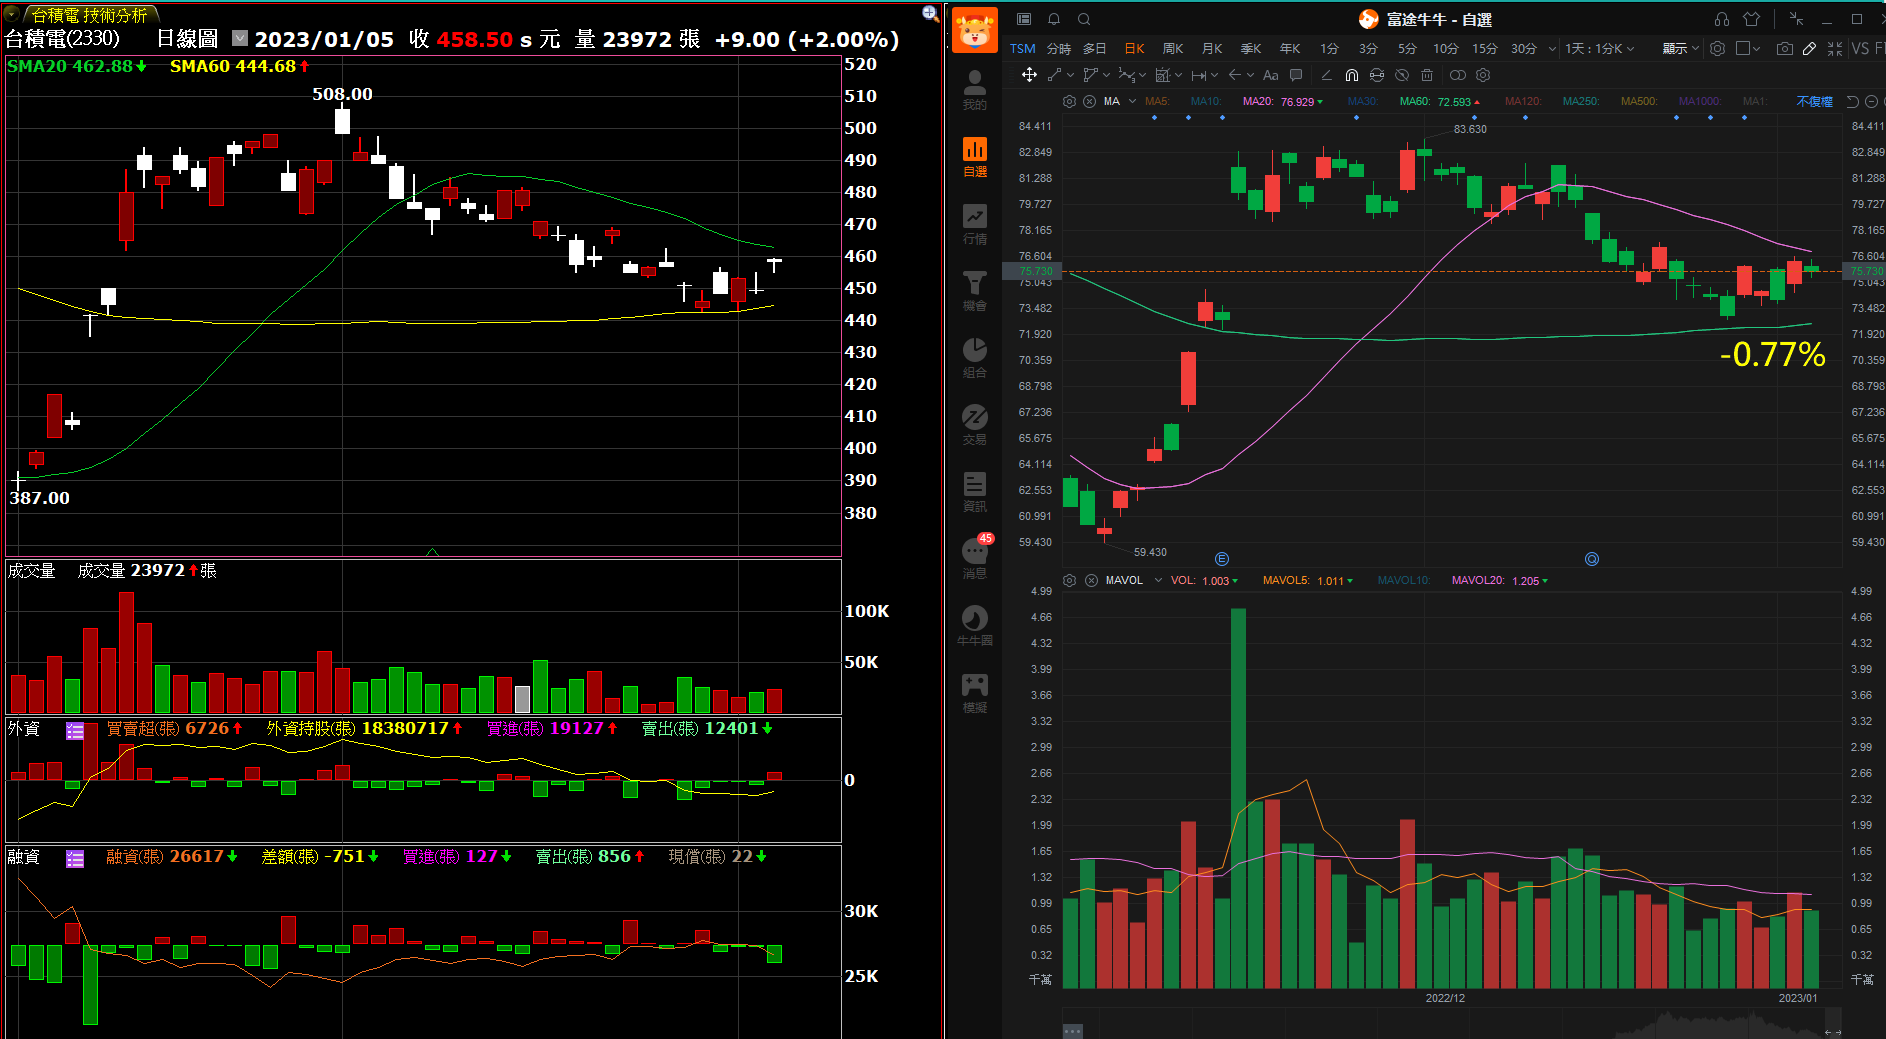This screenshot has height=1039, width=1886.
Task: Open MA indicator settings gear
Action: click(x=1069, y=101)
